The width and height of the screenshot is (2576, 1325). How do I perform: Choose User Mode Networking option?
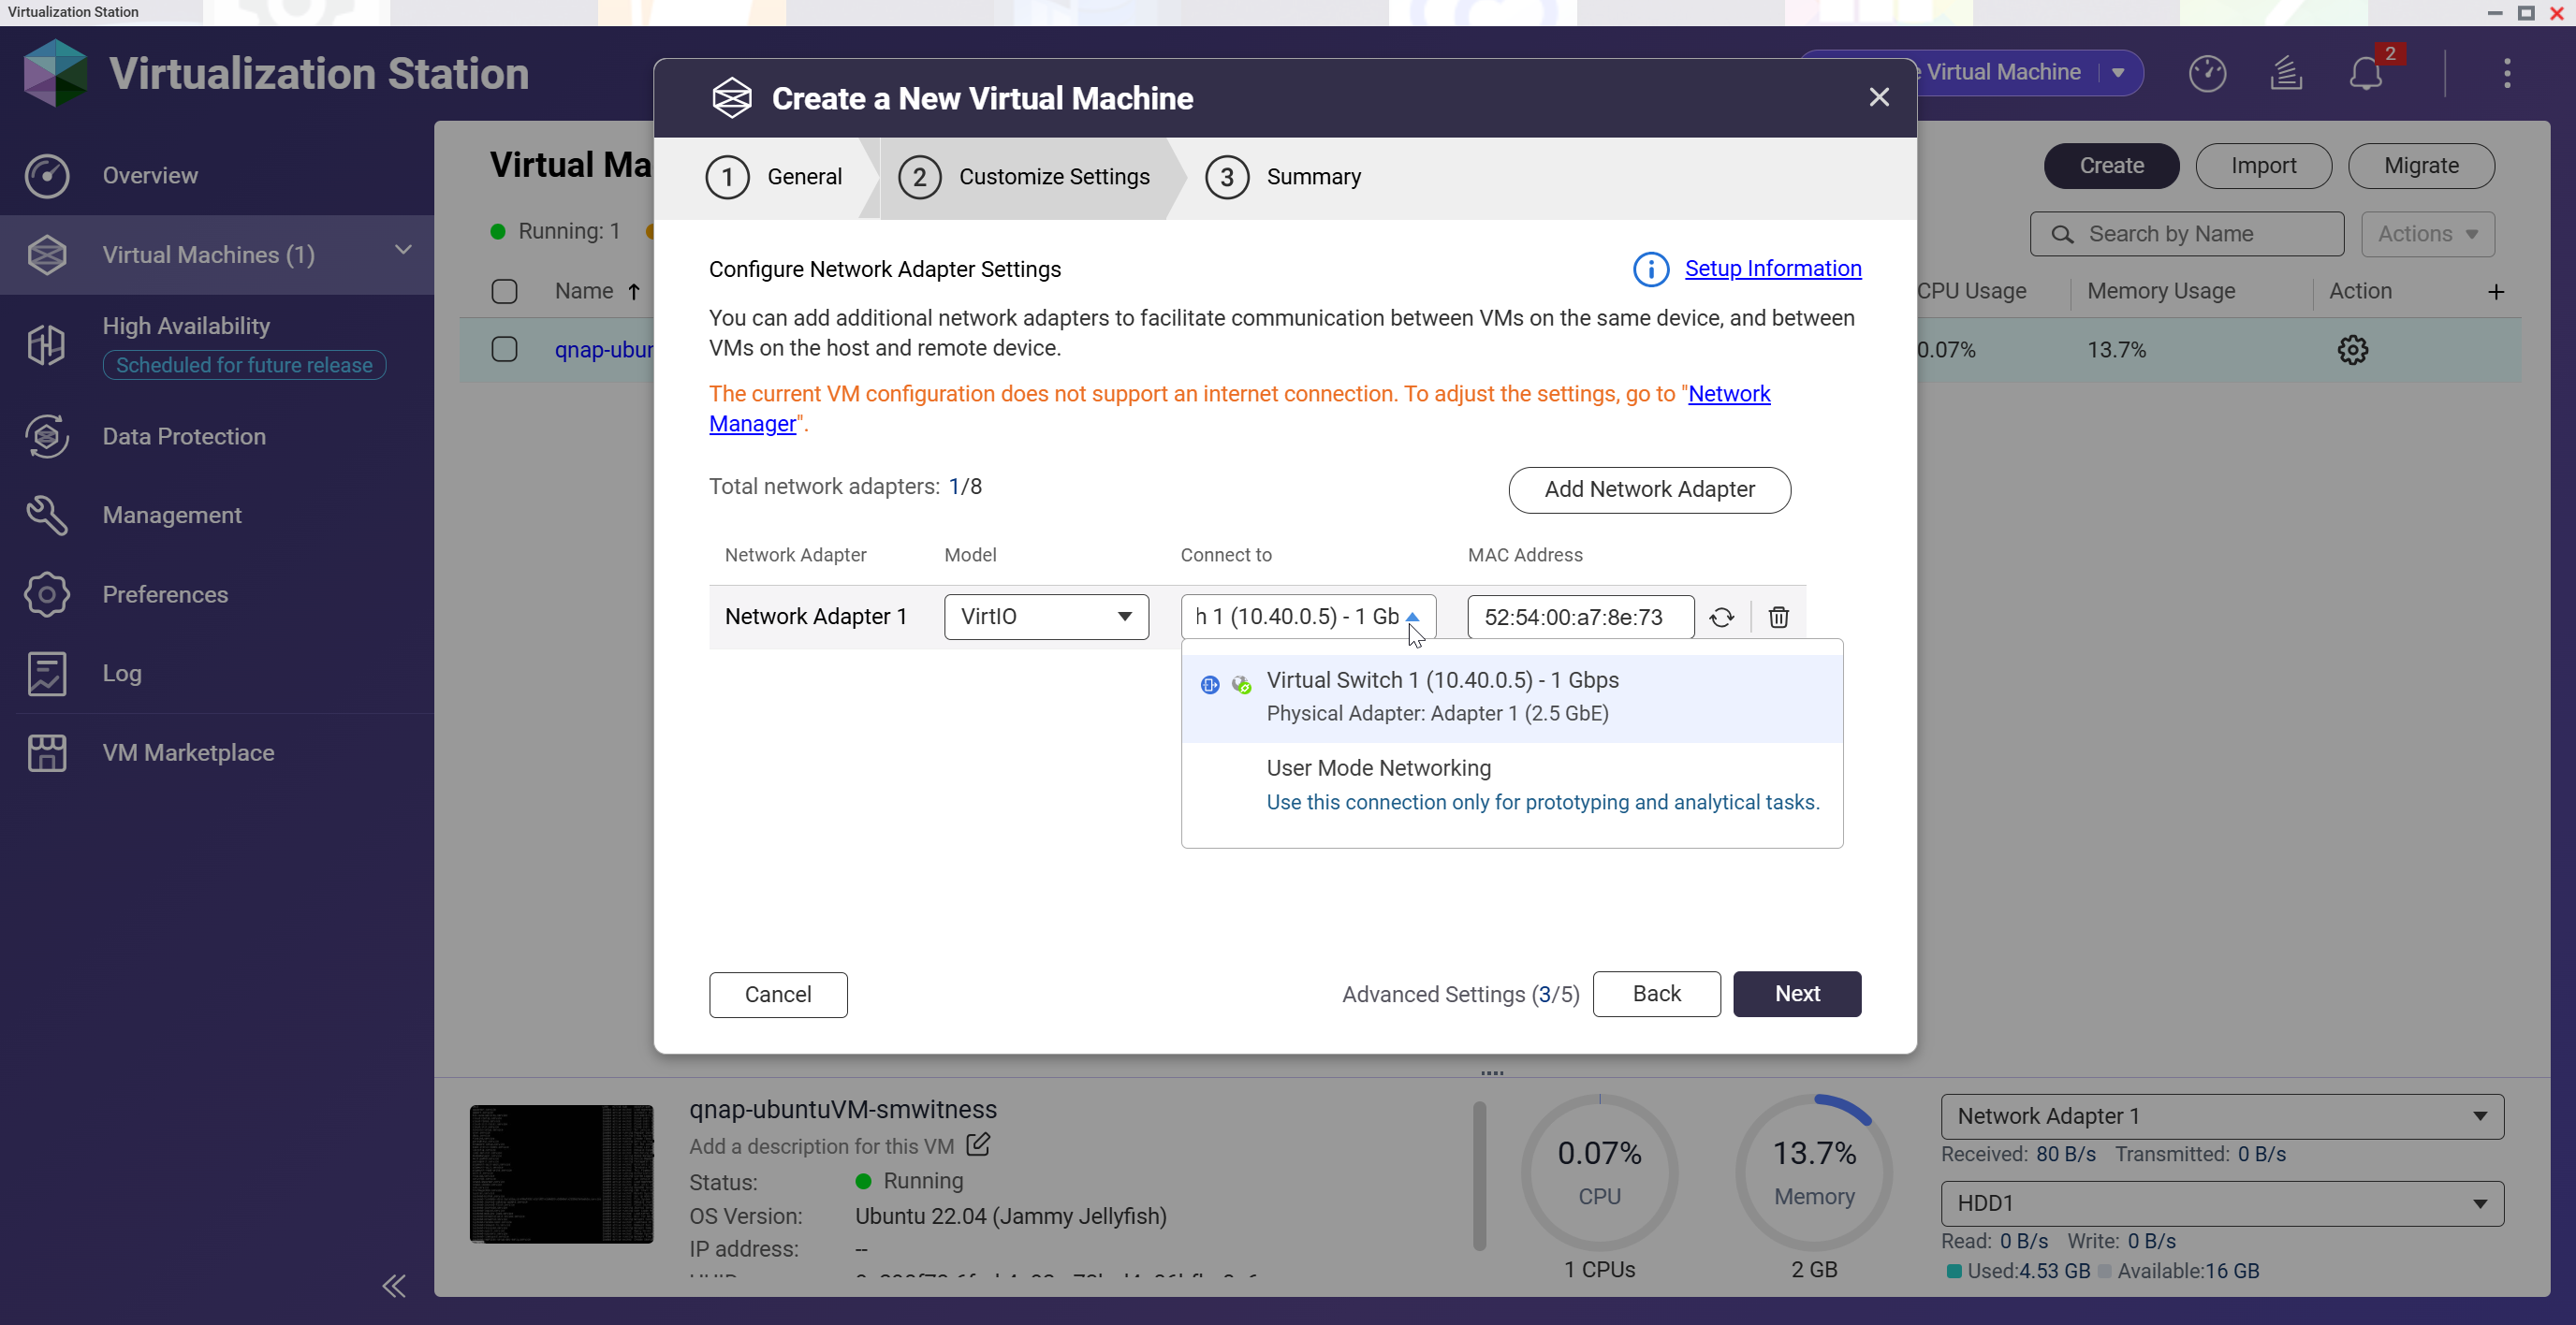(x=1511, y=785)
